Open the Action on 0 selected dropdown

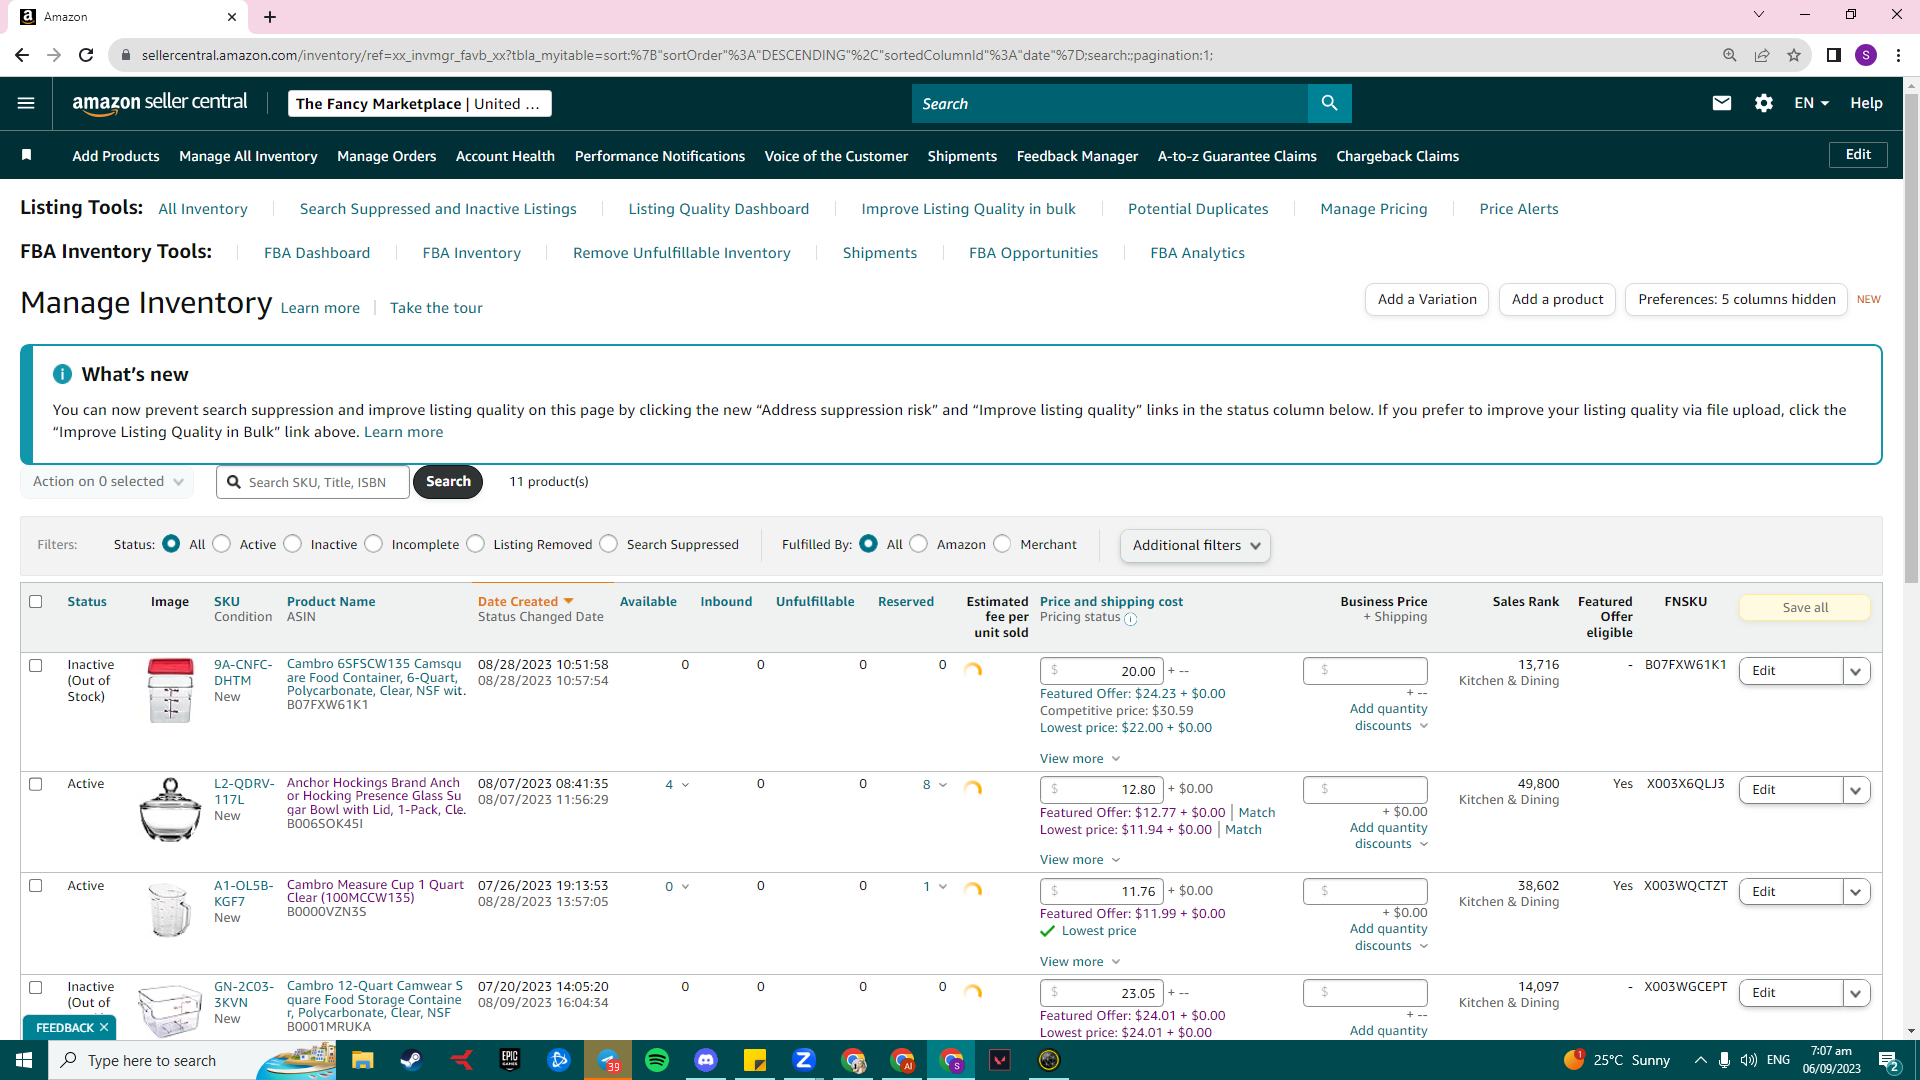107,482
